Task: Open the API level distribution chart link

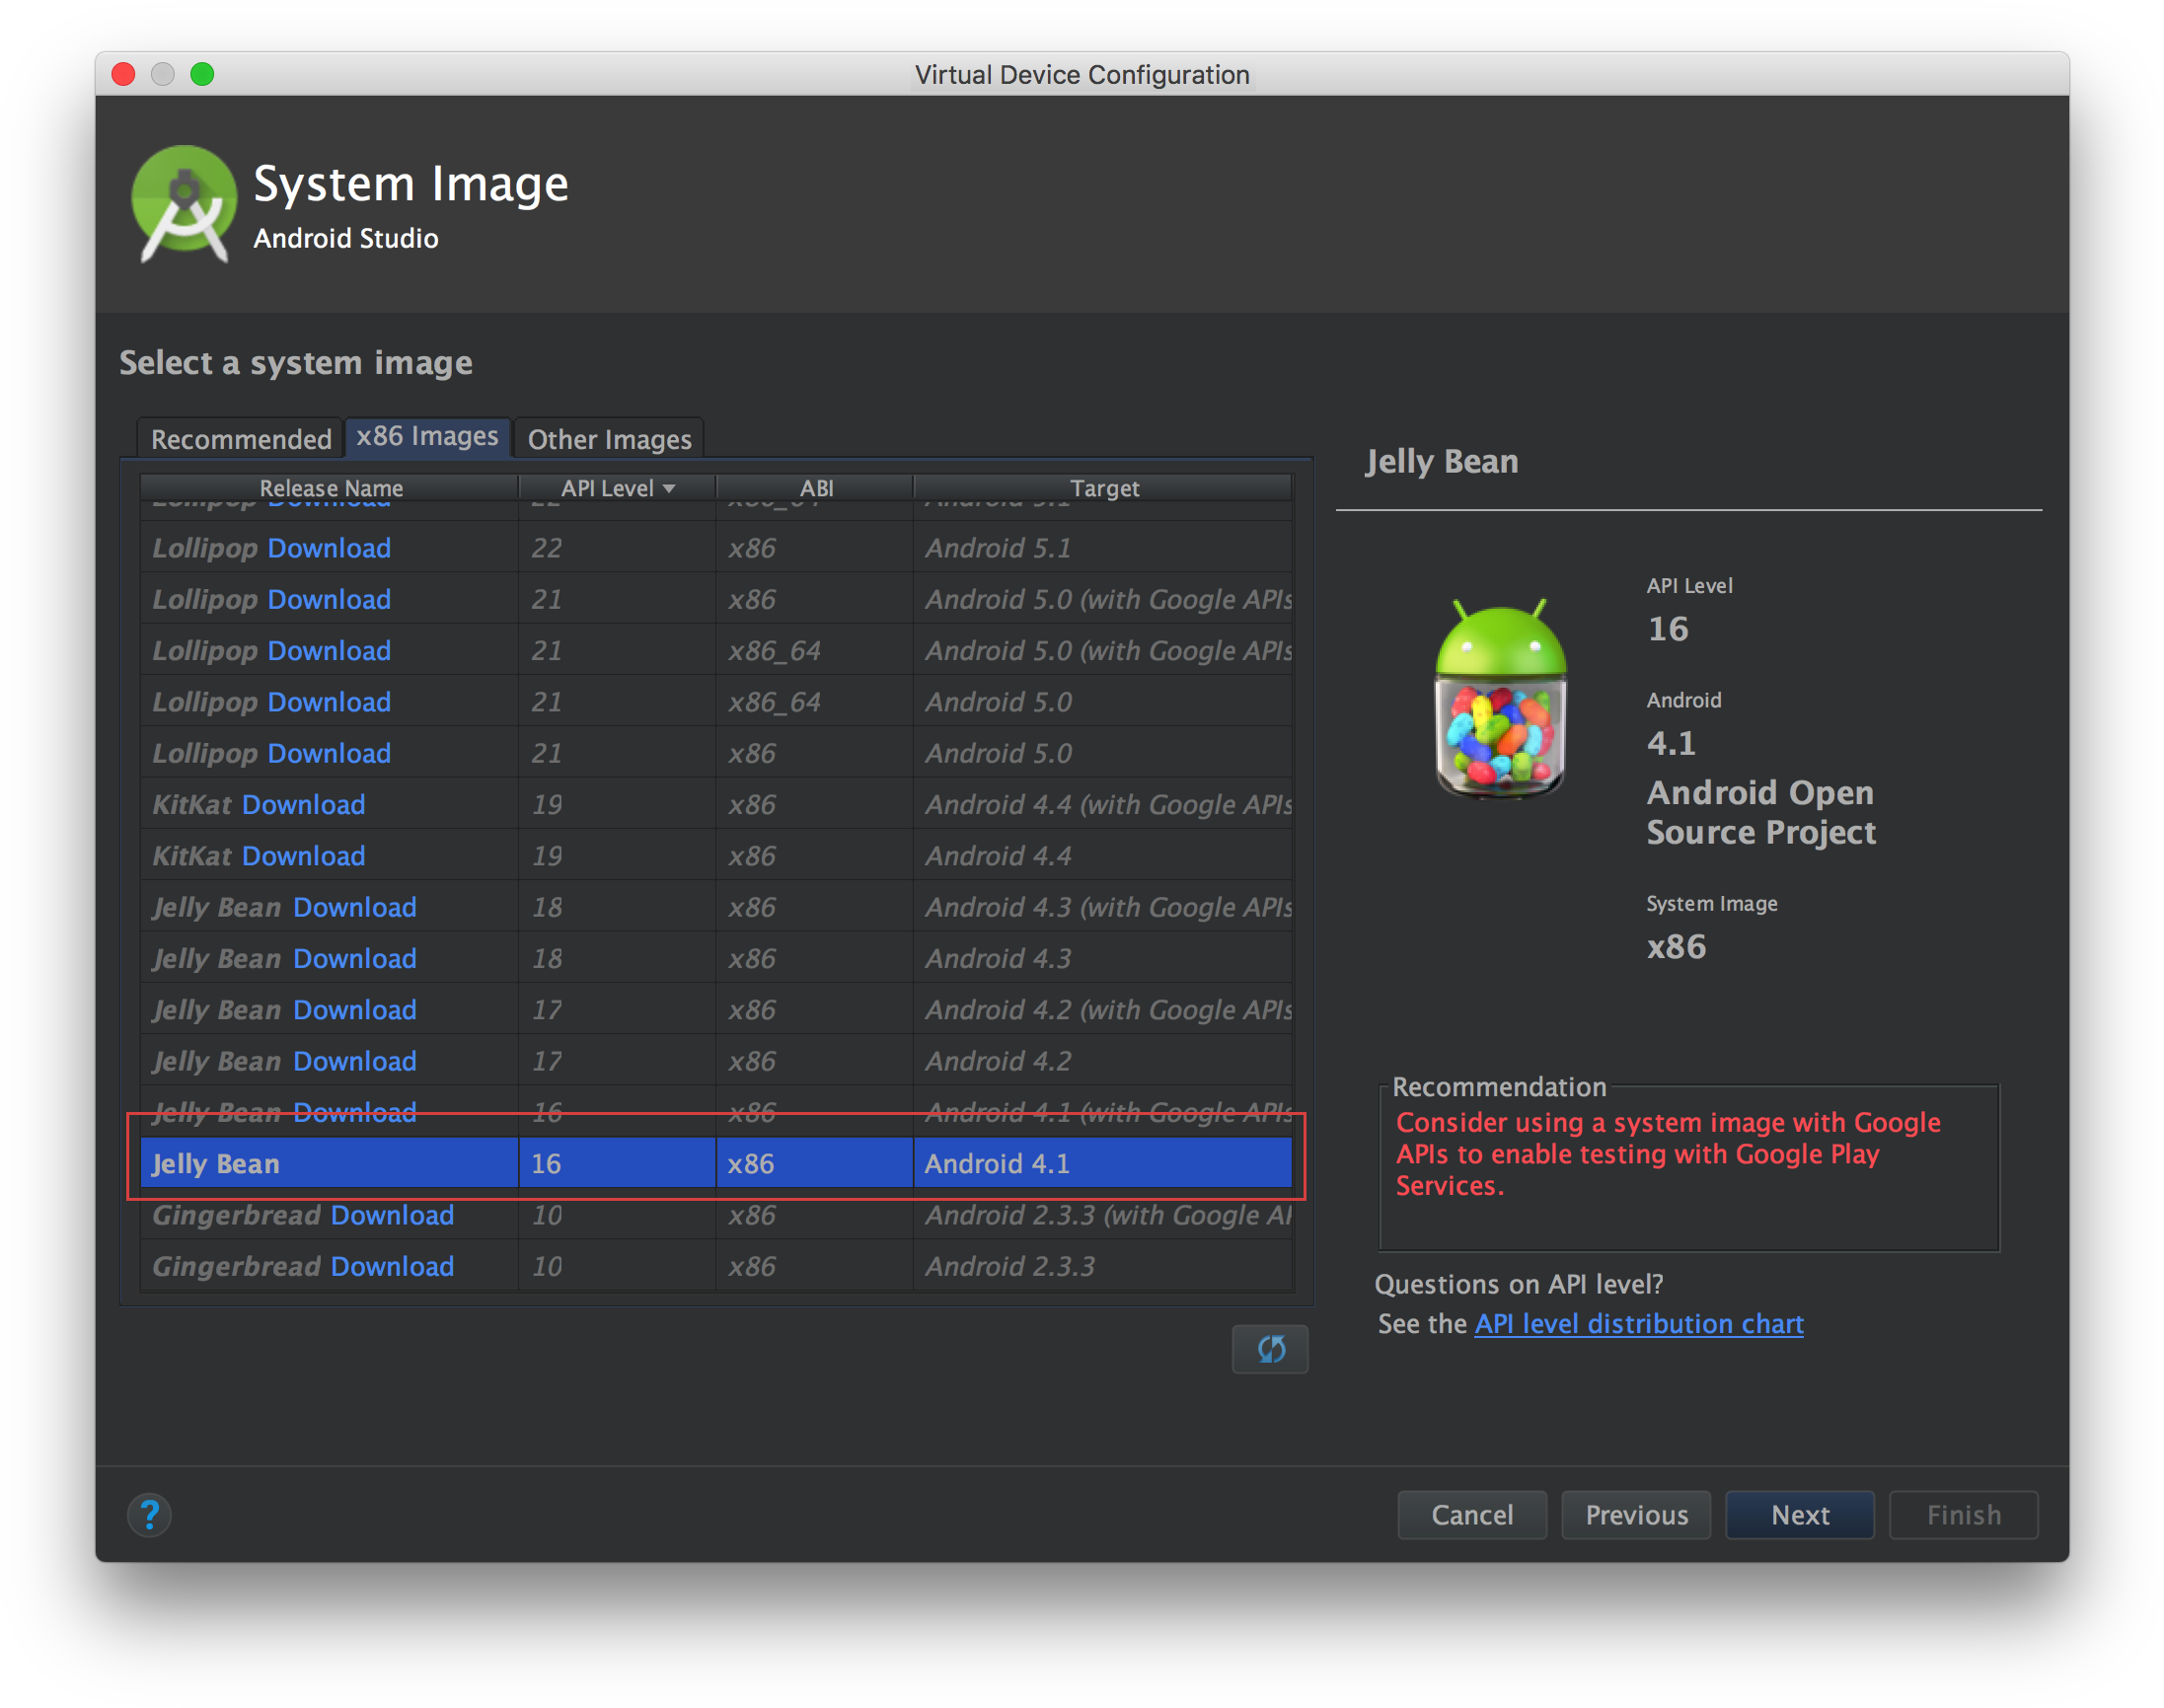Action: [1639, 1323]
